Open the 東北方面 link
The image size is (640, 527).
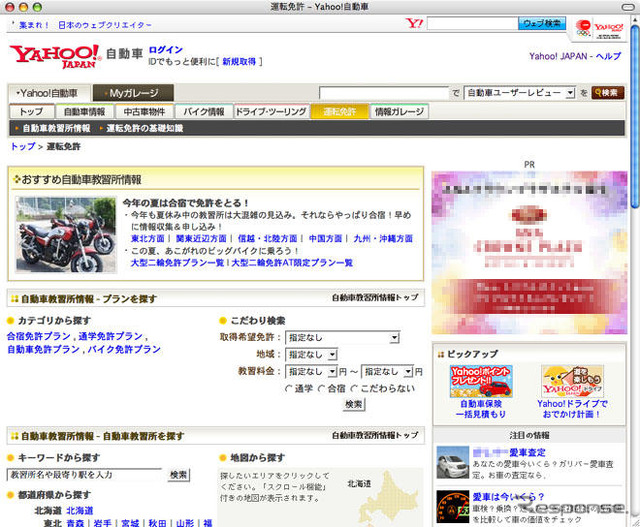(147, 238)
